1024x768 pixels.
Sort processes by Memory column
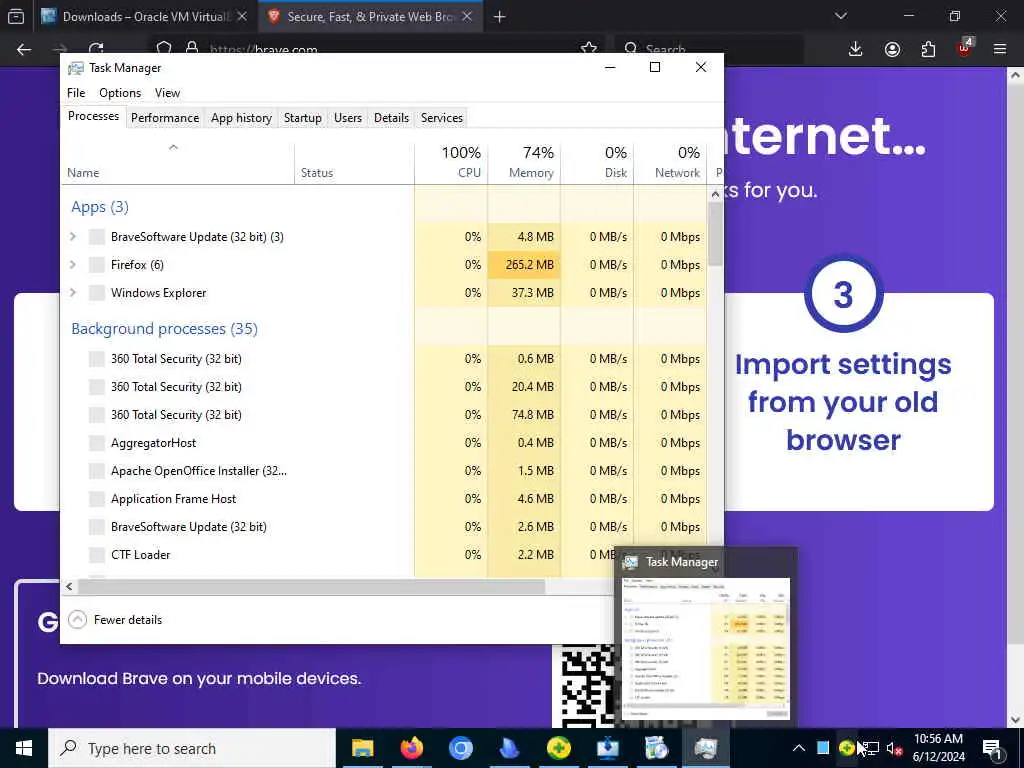point(524,161)
